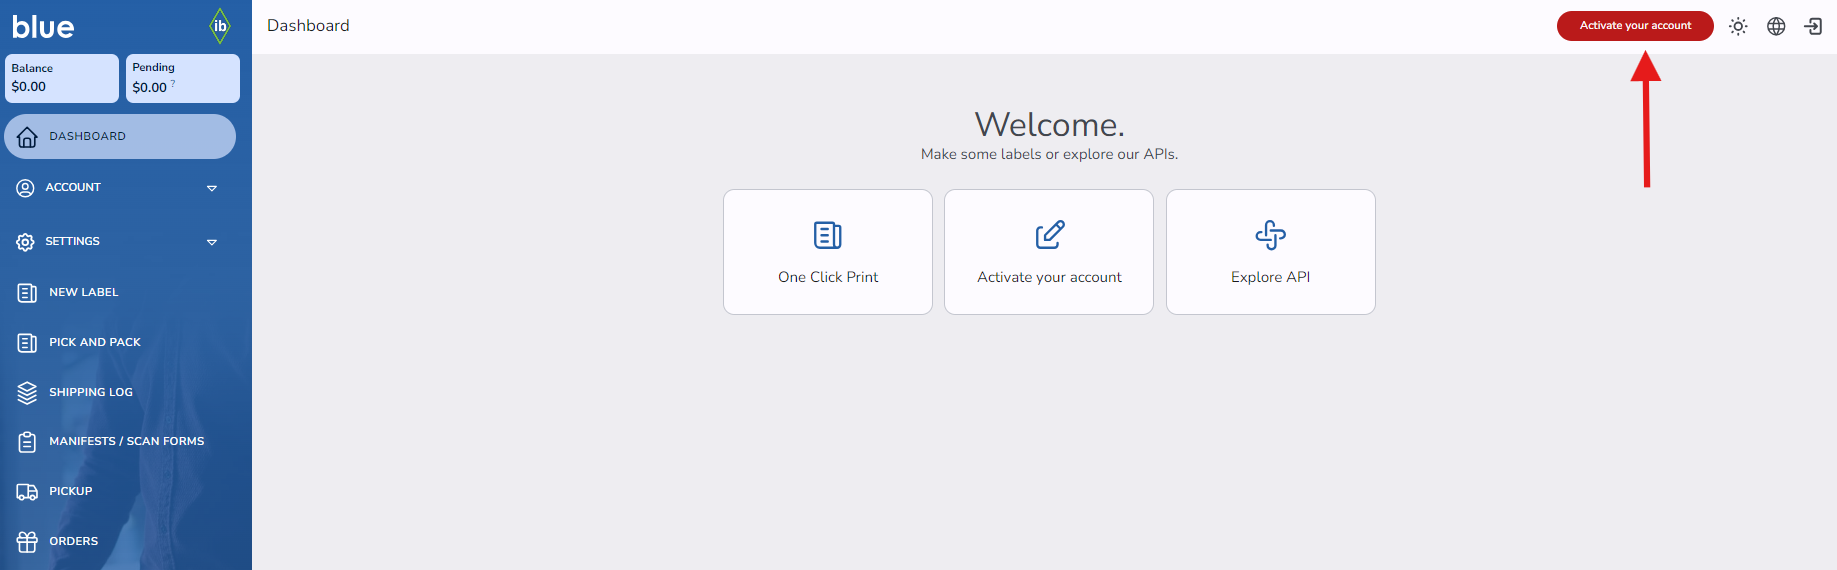The image size is (1837, 570).
Task: Click the Shipping Log layers icon
Action: point(27,393)
